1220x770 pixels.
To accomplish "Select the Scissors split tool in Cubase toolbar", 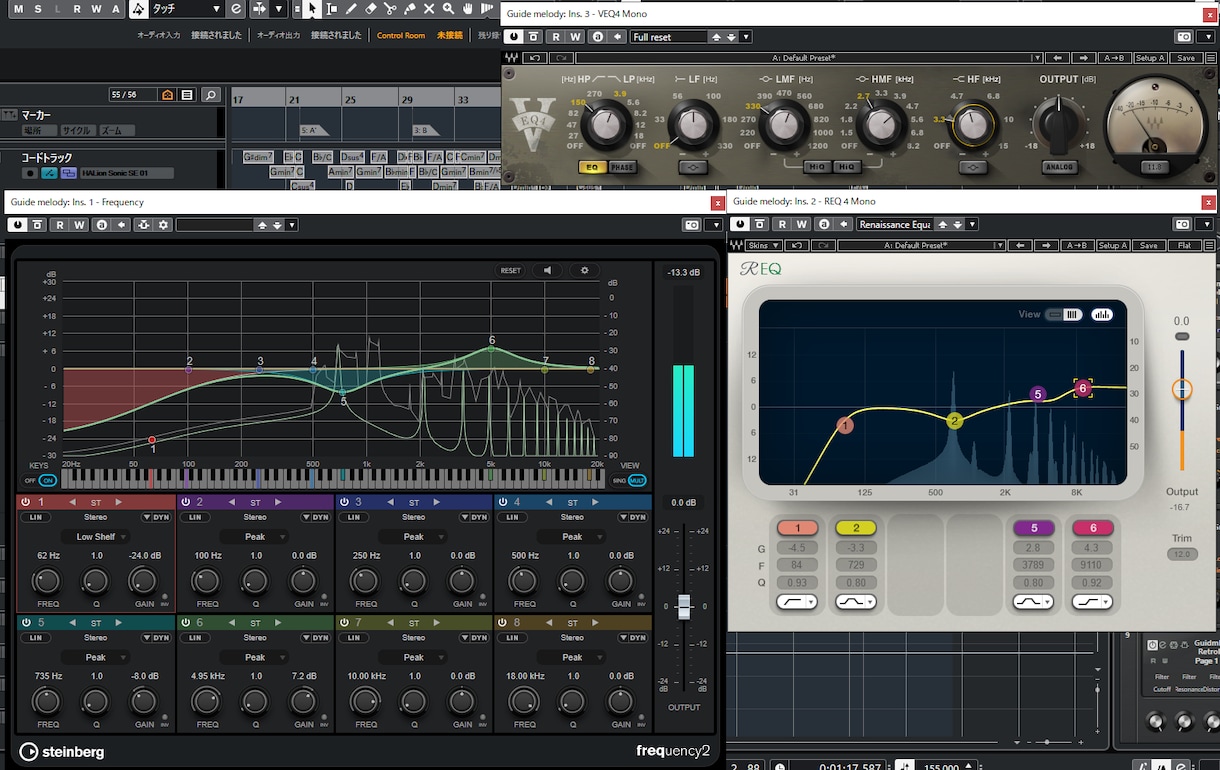I will pos(390,9).
